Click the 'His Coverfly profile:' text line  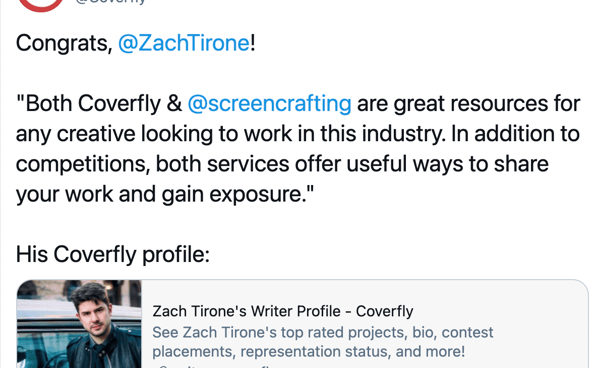[113, 254]
